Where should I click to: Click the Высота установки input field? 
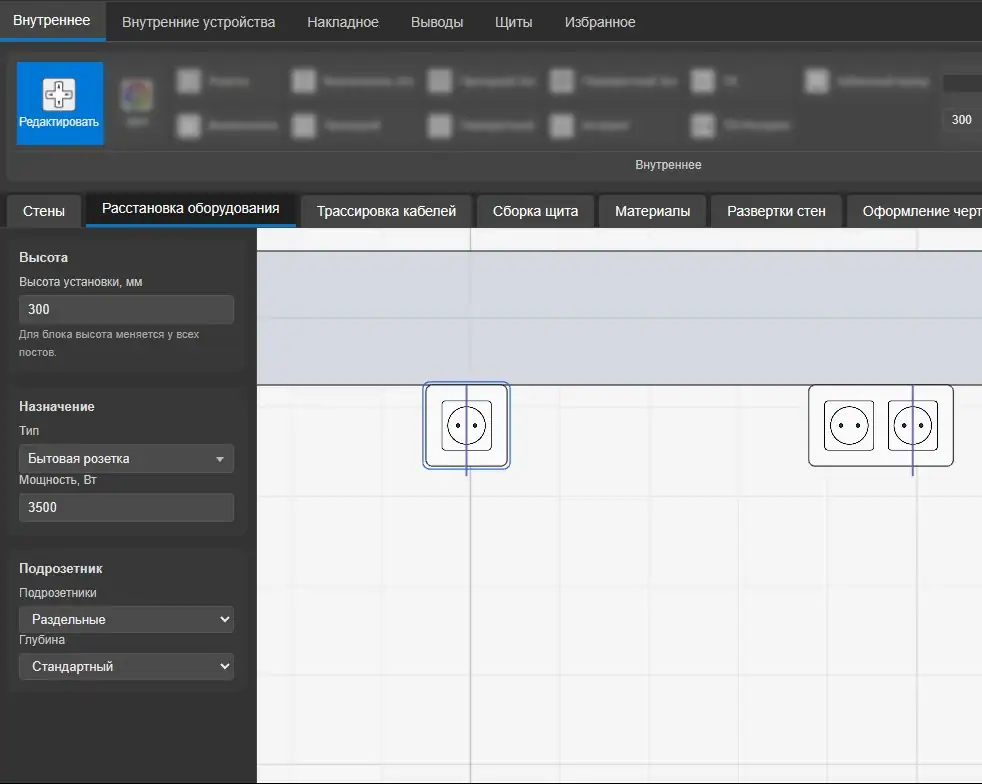(127, 309)
